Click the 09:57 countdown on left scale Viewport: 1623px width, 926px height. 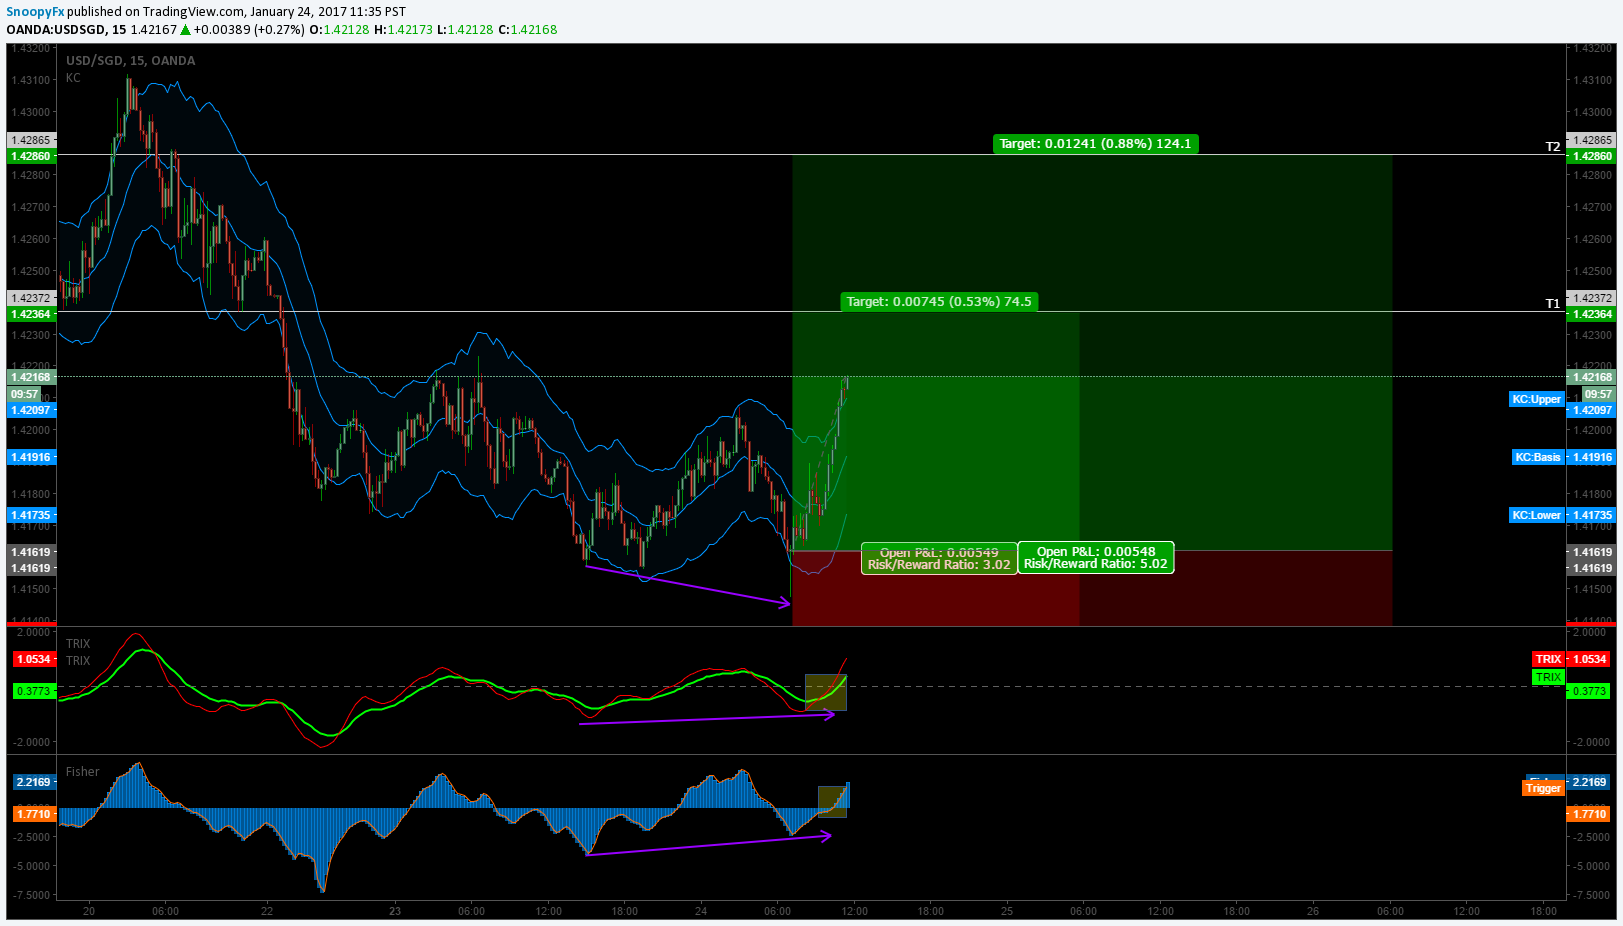coord(24,394)
